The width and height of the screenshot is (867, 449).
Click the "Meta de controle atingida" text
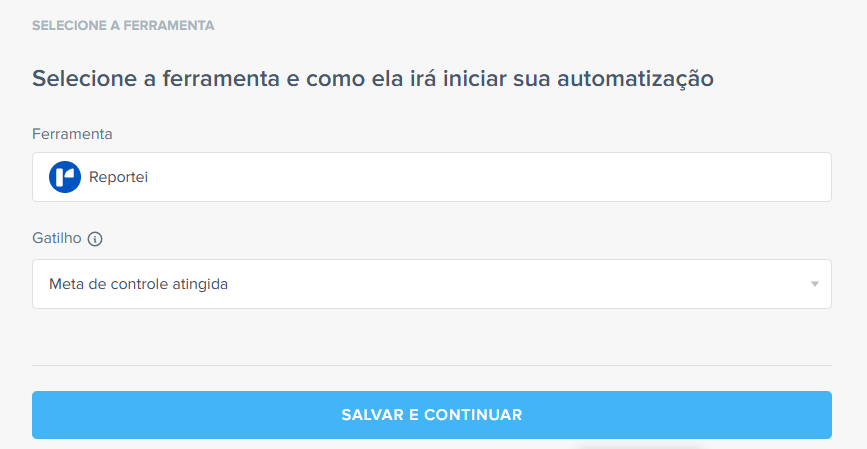138,284
